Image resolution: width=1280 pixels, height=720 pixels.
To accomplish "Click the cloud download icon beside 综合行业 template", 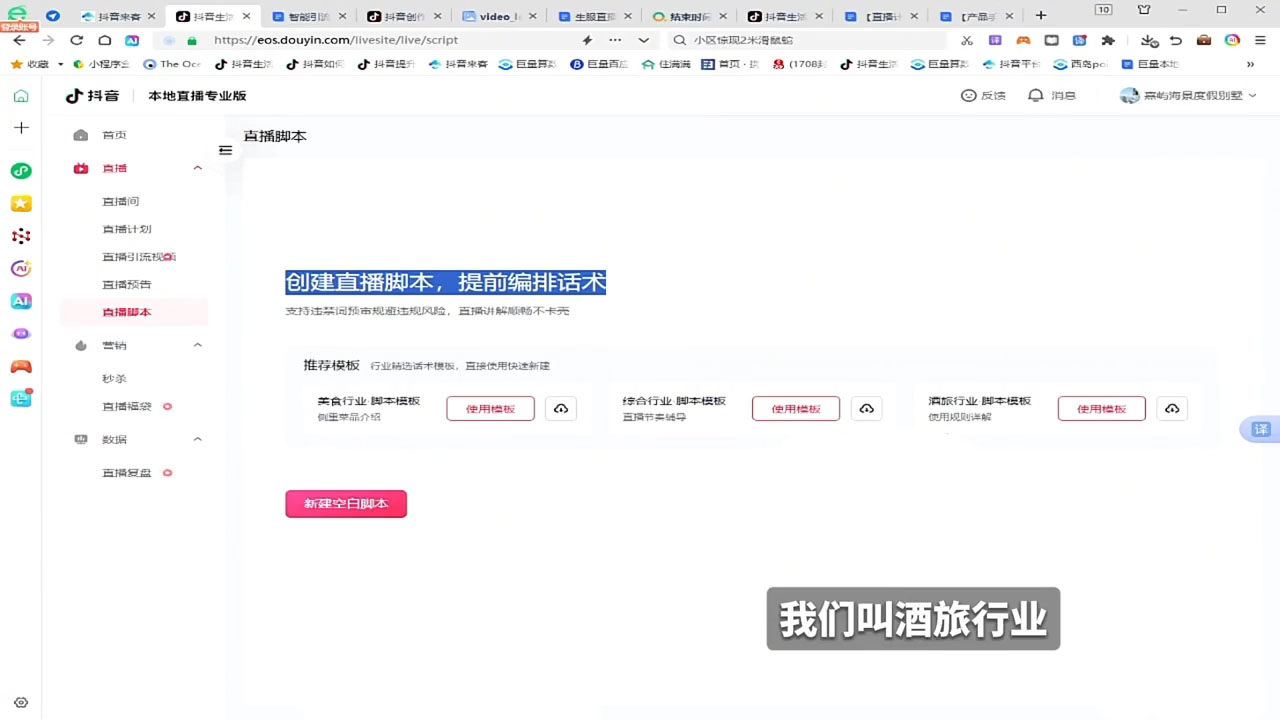I will 866,409.
